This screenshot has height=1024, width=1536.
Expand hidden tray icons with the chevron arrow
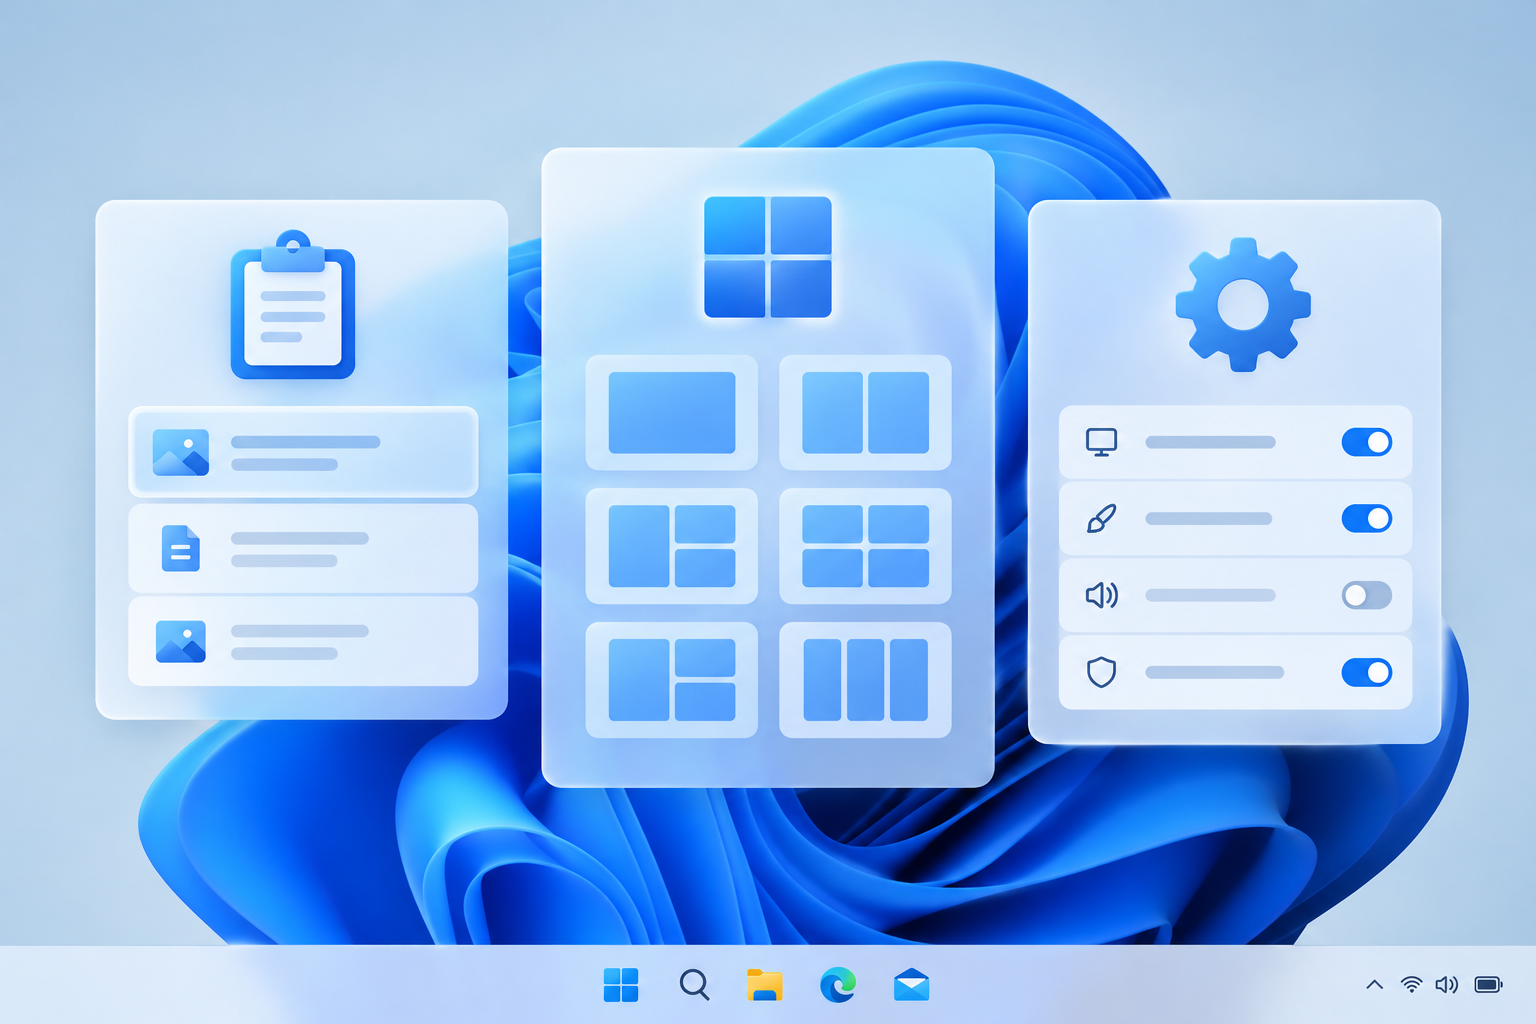click(1375, 985)
